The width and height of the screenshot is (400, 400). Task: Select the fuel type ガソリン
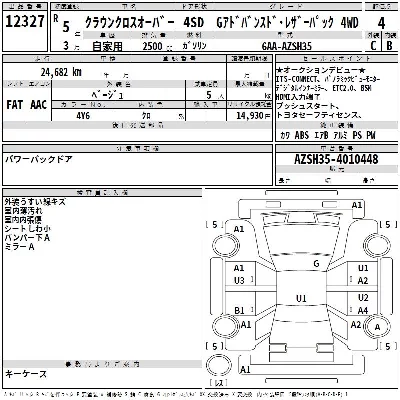(194, 46)
